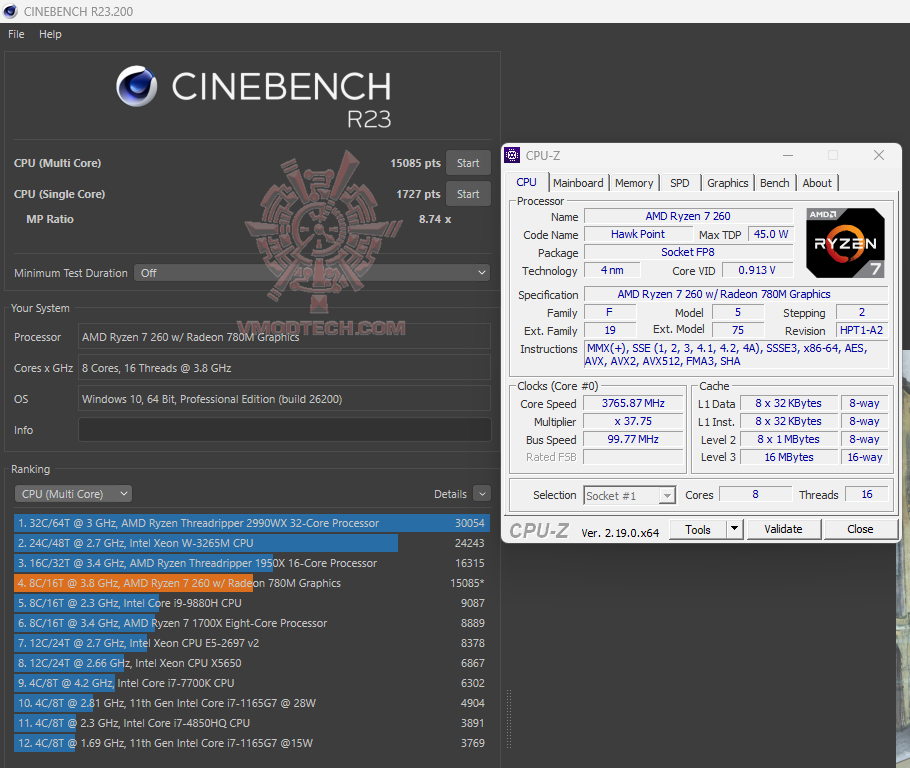Screen dimensions: 910x768
Task: Click the Code Name Hawk Point value
Action: coord(638,234)
